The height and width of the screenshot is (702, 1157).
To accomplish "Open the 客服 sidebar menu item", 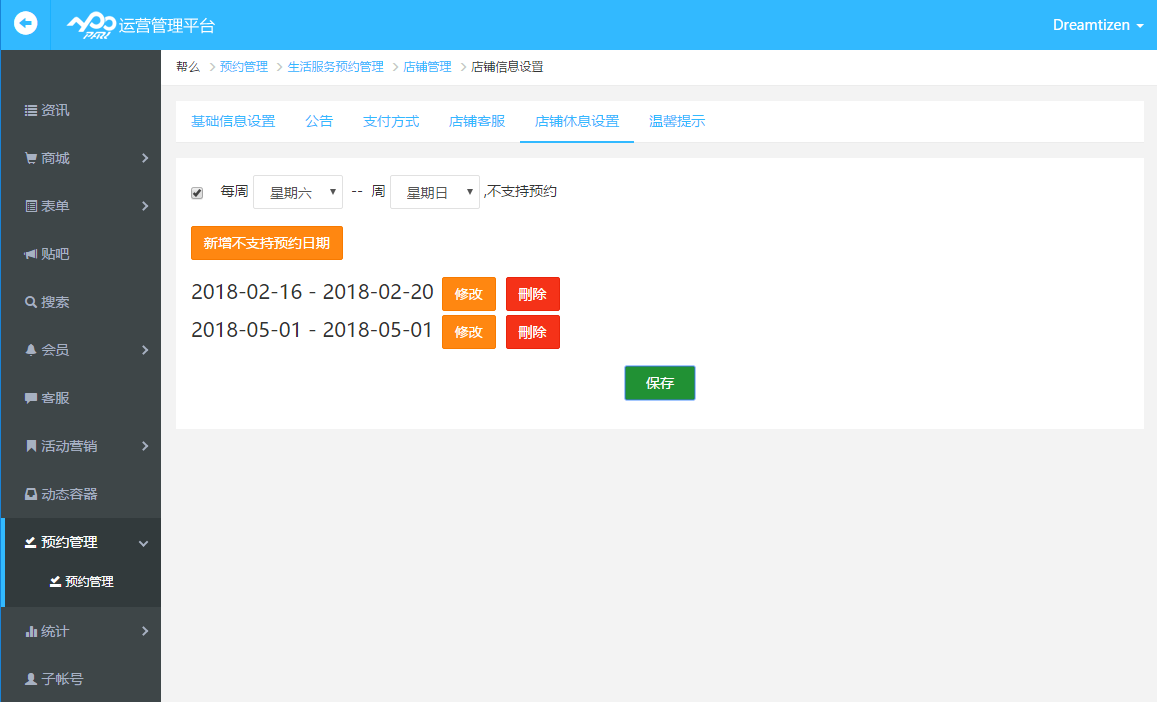I will tap(80, 398).
